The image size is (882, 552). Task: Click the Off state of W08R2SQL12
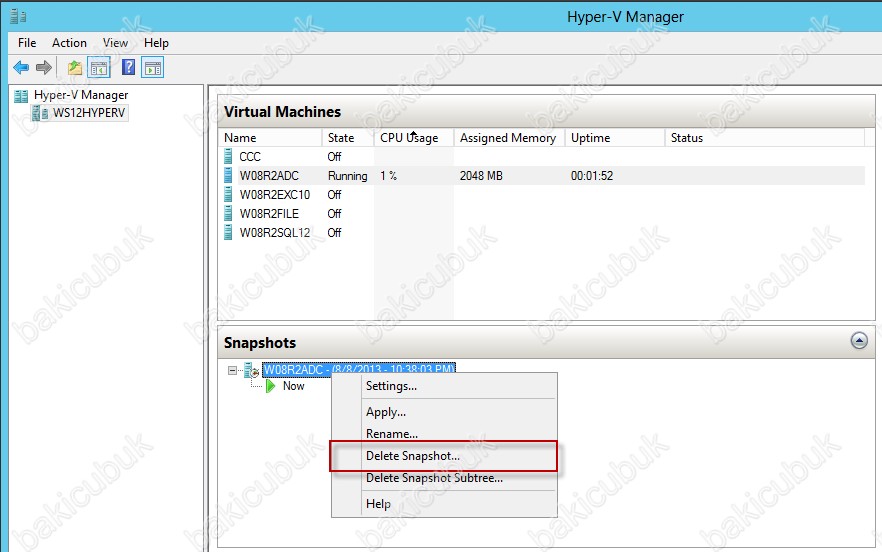coord(335,232)
